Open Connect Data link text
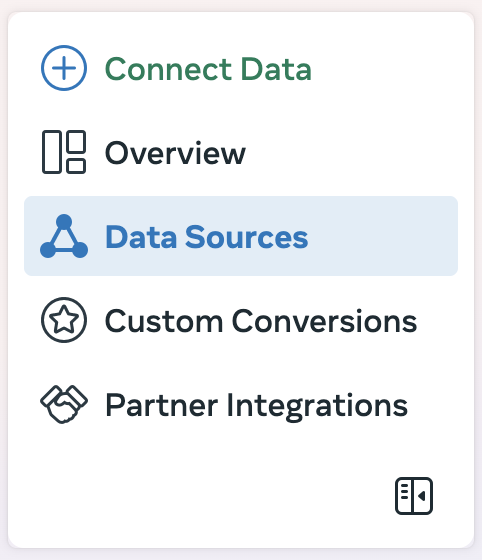This screenshot has width=482, height=560. pos(208,69)
